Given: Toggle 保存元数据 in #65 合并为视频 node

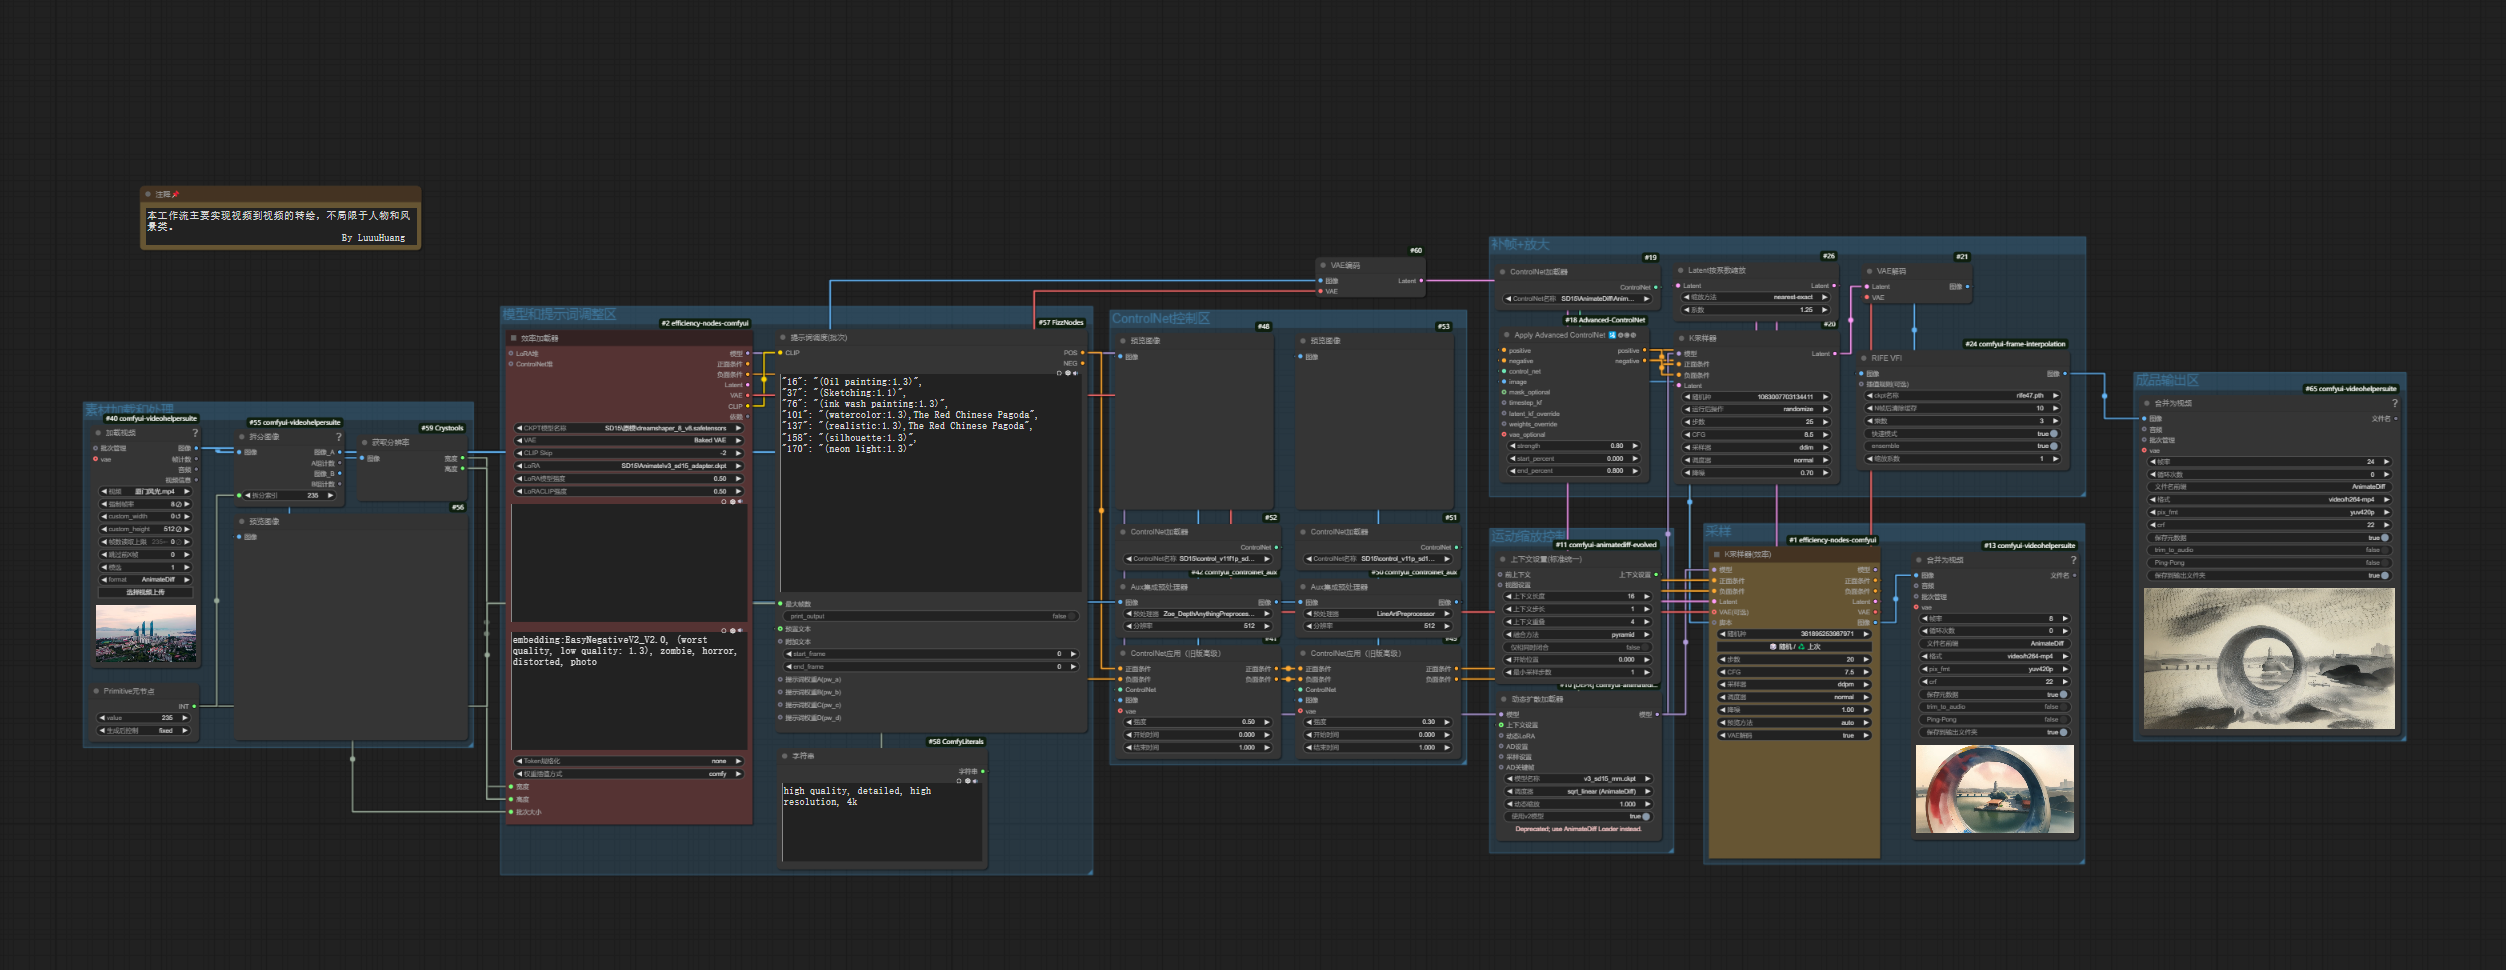Looking at the screenshot, I should point(2269,538).
